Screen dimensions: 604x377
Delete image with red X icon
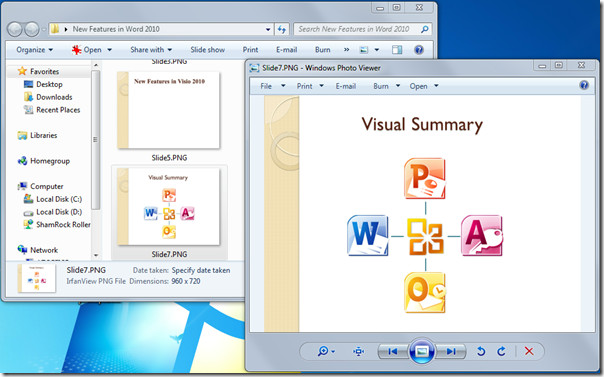point(529,351)
